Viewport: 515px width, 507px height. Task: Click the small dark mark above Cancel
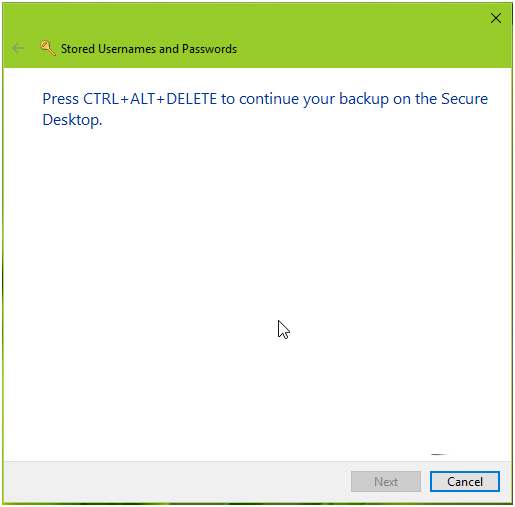point(440,454)
